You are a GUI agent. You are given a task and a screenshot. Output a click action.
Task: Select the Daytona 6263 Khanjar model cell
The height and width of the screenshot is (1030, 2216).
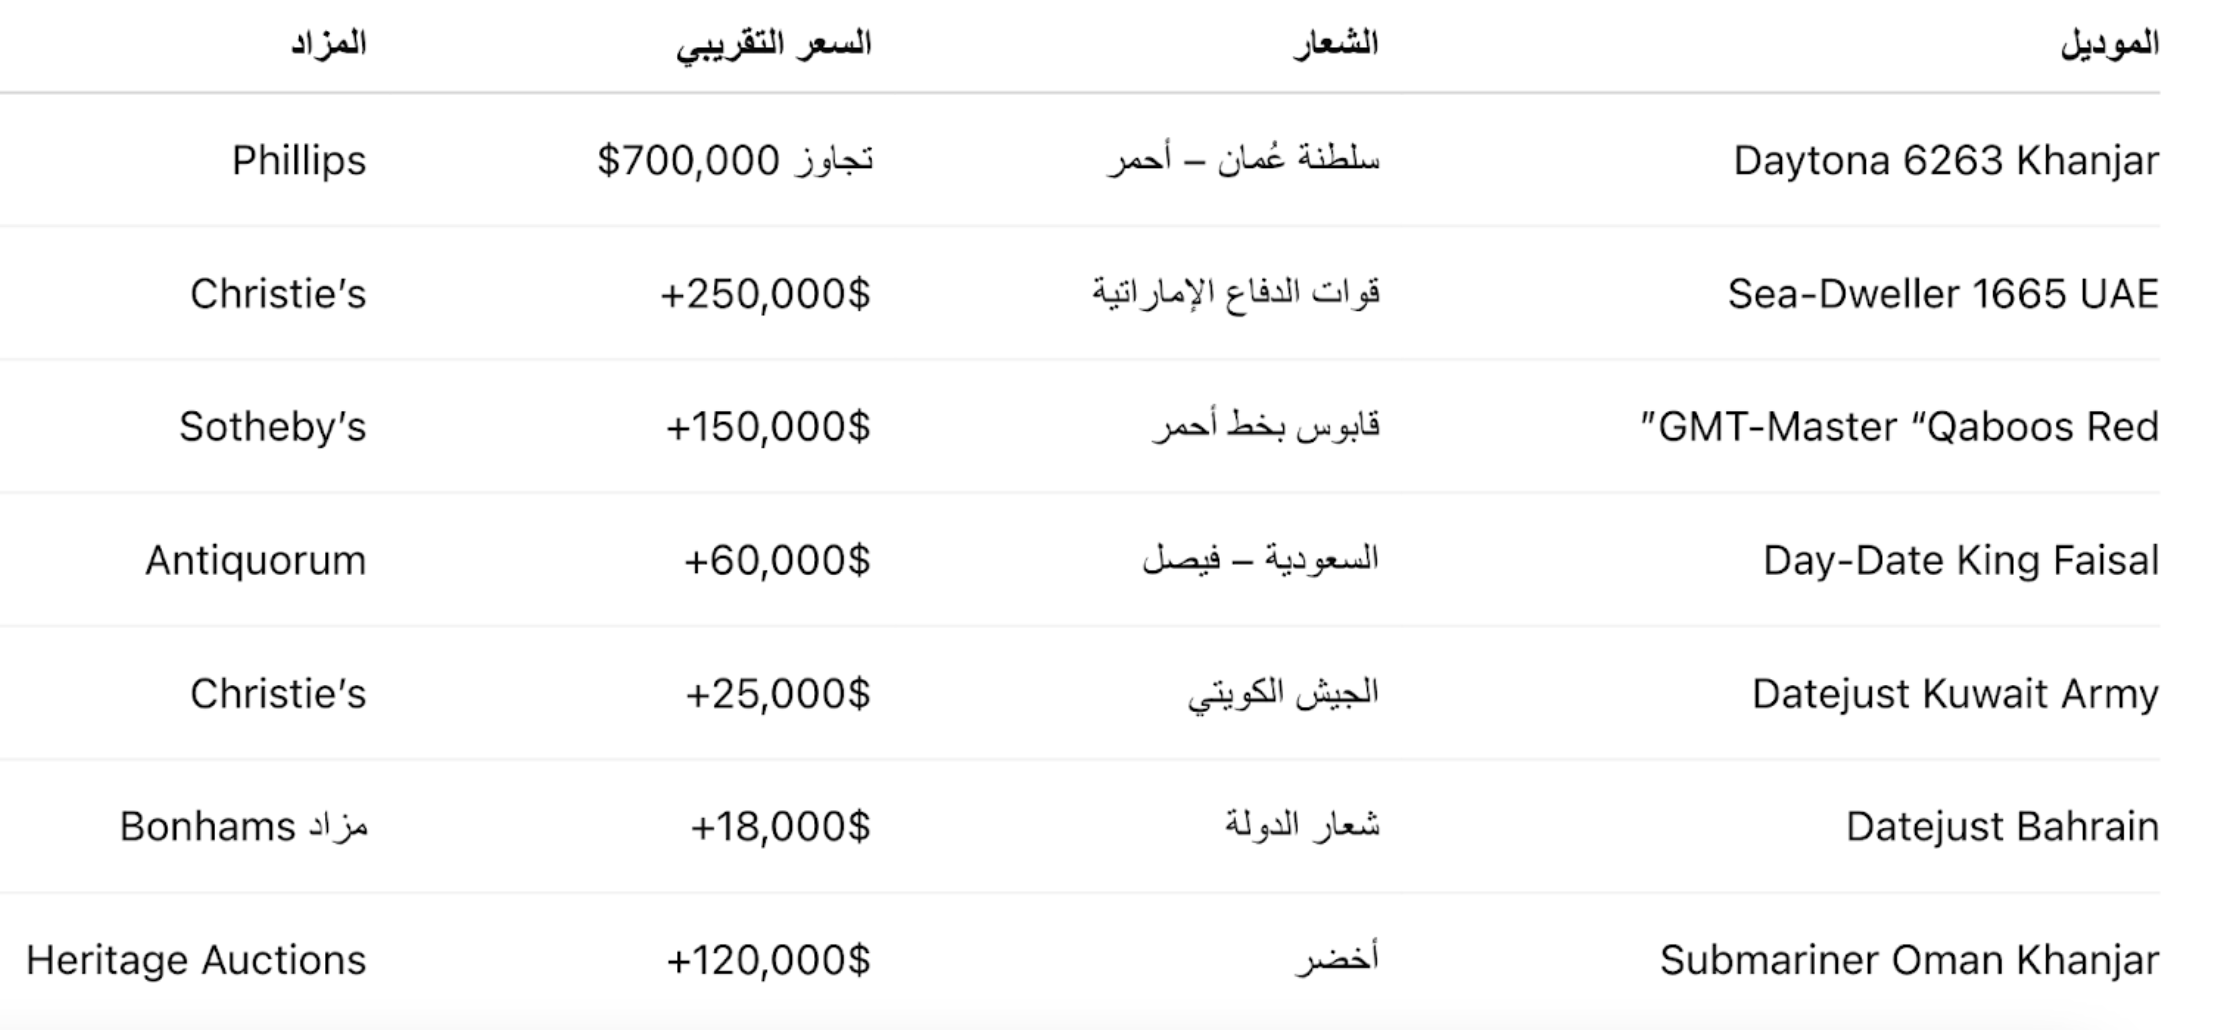click(1945, 161)
